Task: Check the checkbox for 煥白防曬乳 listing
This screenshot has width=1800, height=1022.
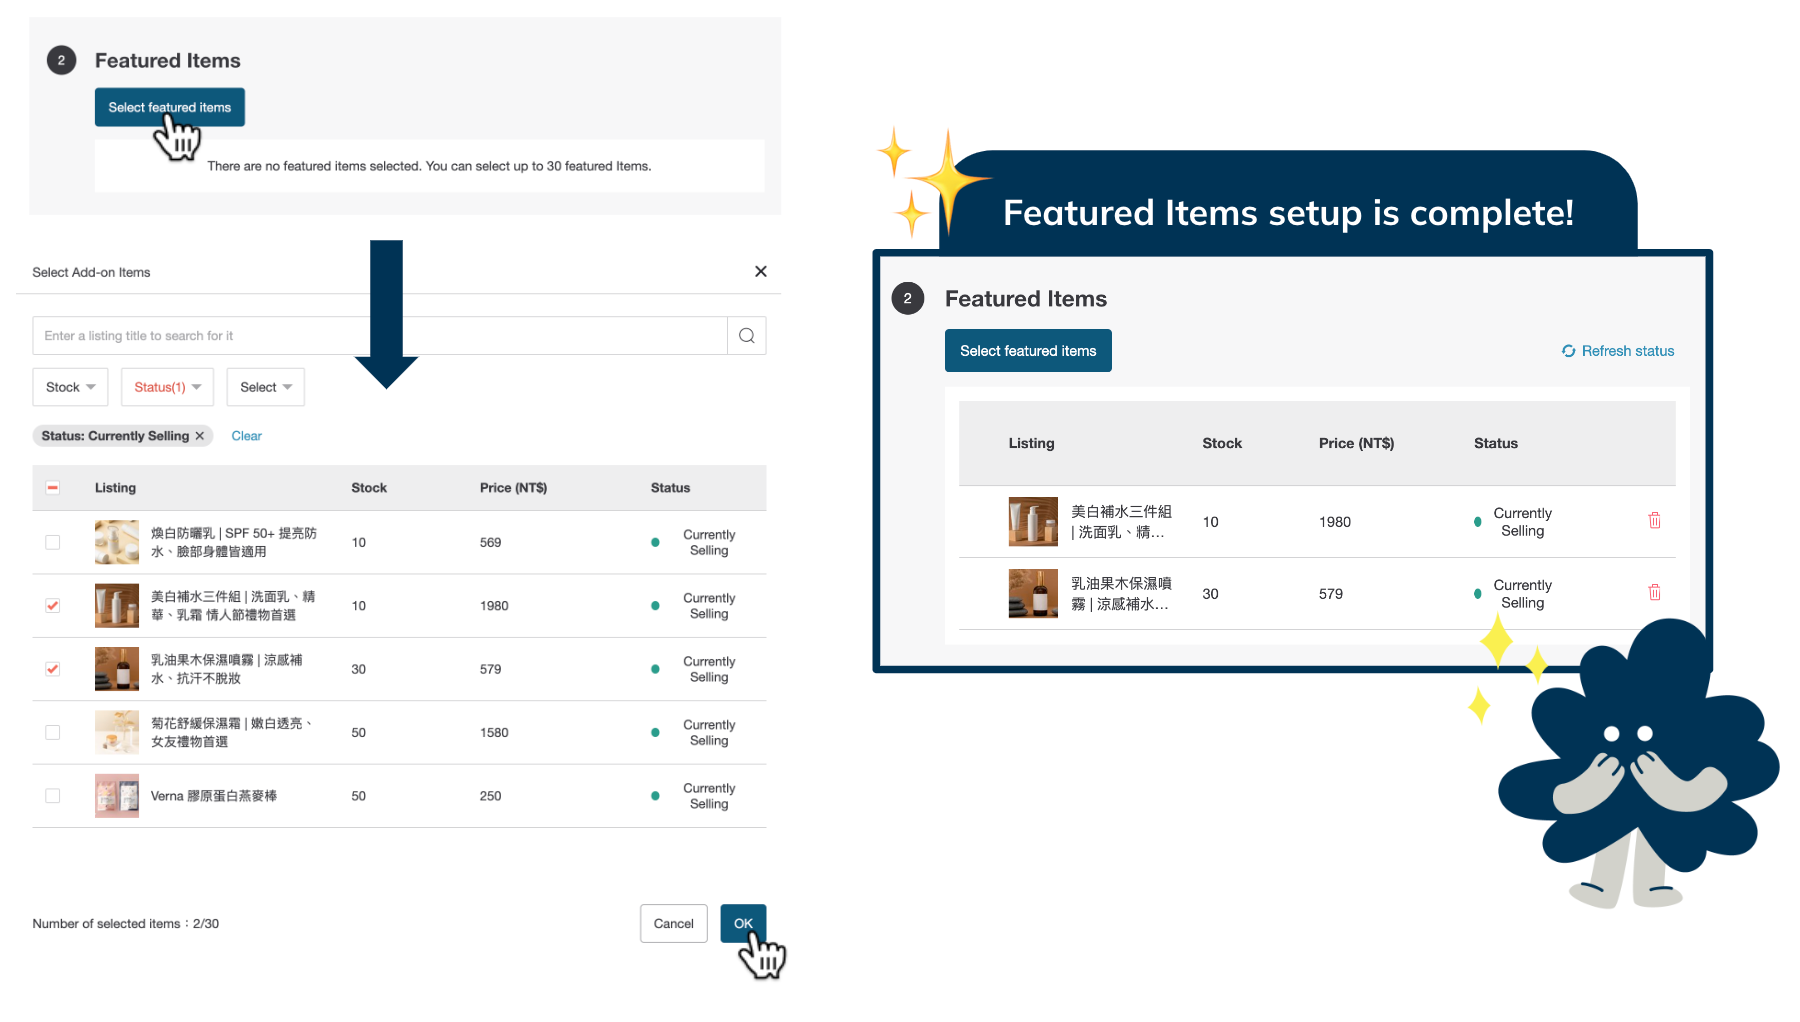Action: point(52,542)
